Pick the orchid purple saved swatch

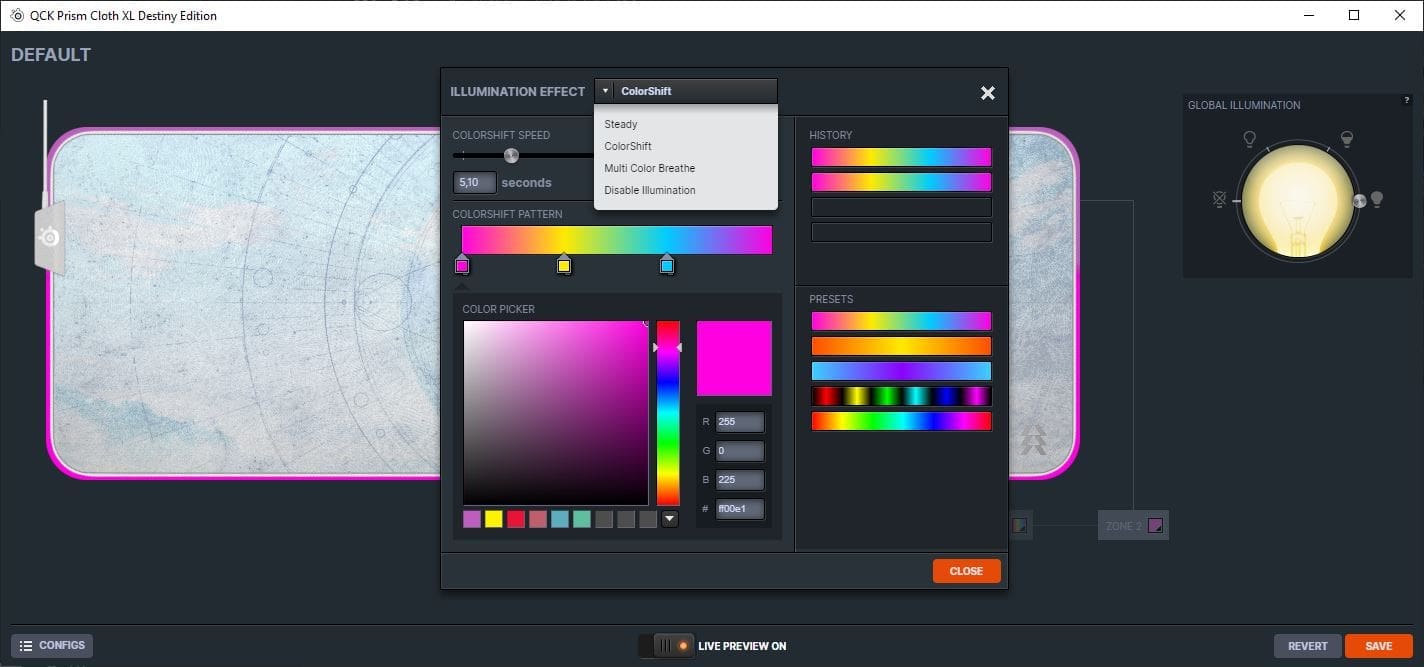point(472,519)
